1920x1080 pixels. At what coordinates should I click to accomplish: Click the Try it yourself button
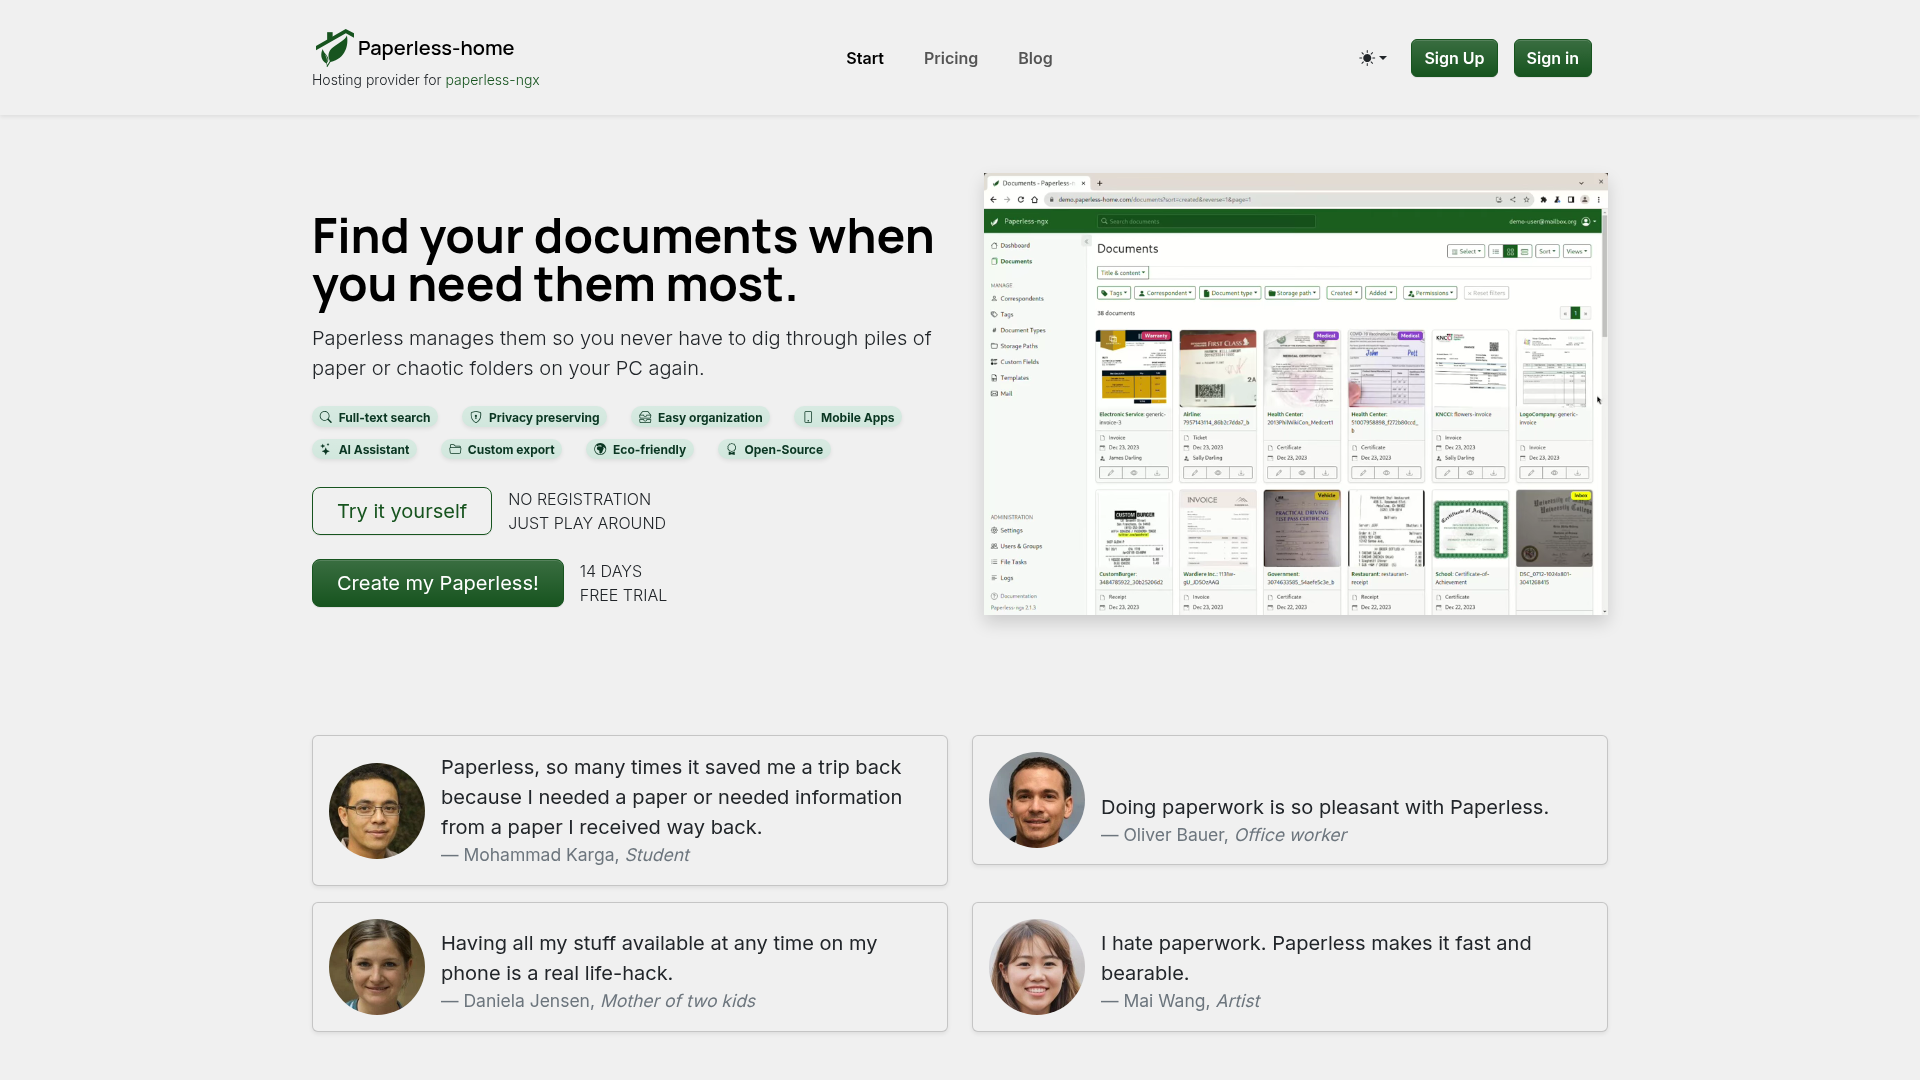(402, 511)
